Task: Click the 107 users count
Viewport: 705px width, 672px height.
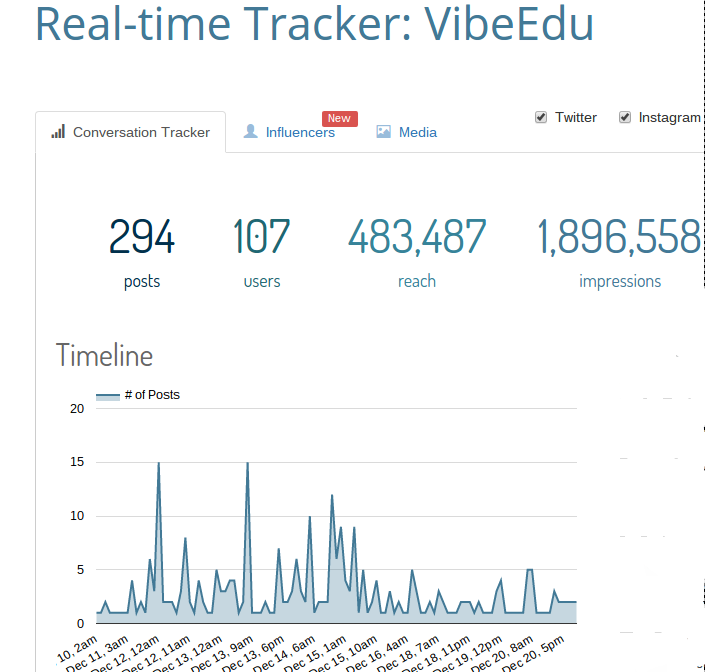Action: point(261,236)
